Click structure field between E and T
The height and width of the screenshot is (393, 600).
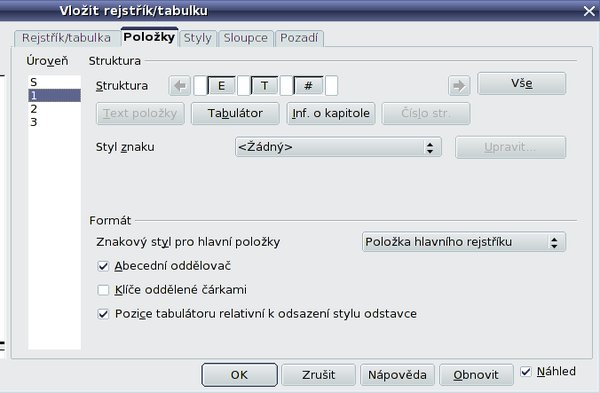[243, 86]
